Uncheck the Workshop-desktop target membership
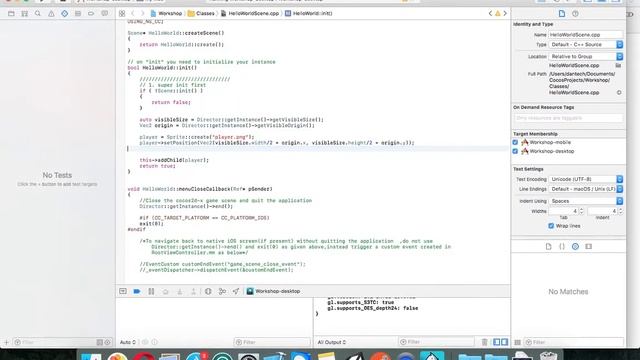The height and width of the screenshot is (360, 640). point(515,151)
